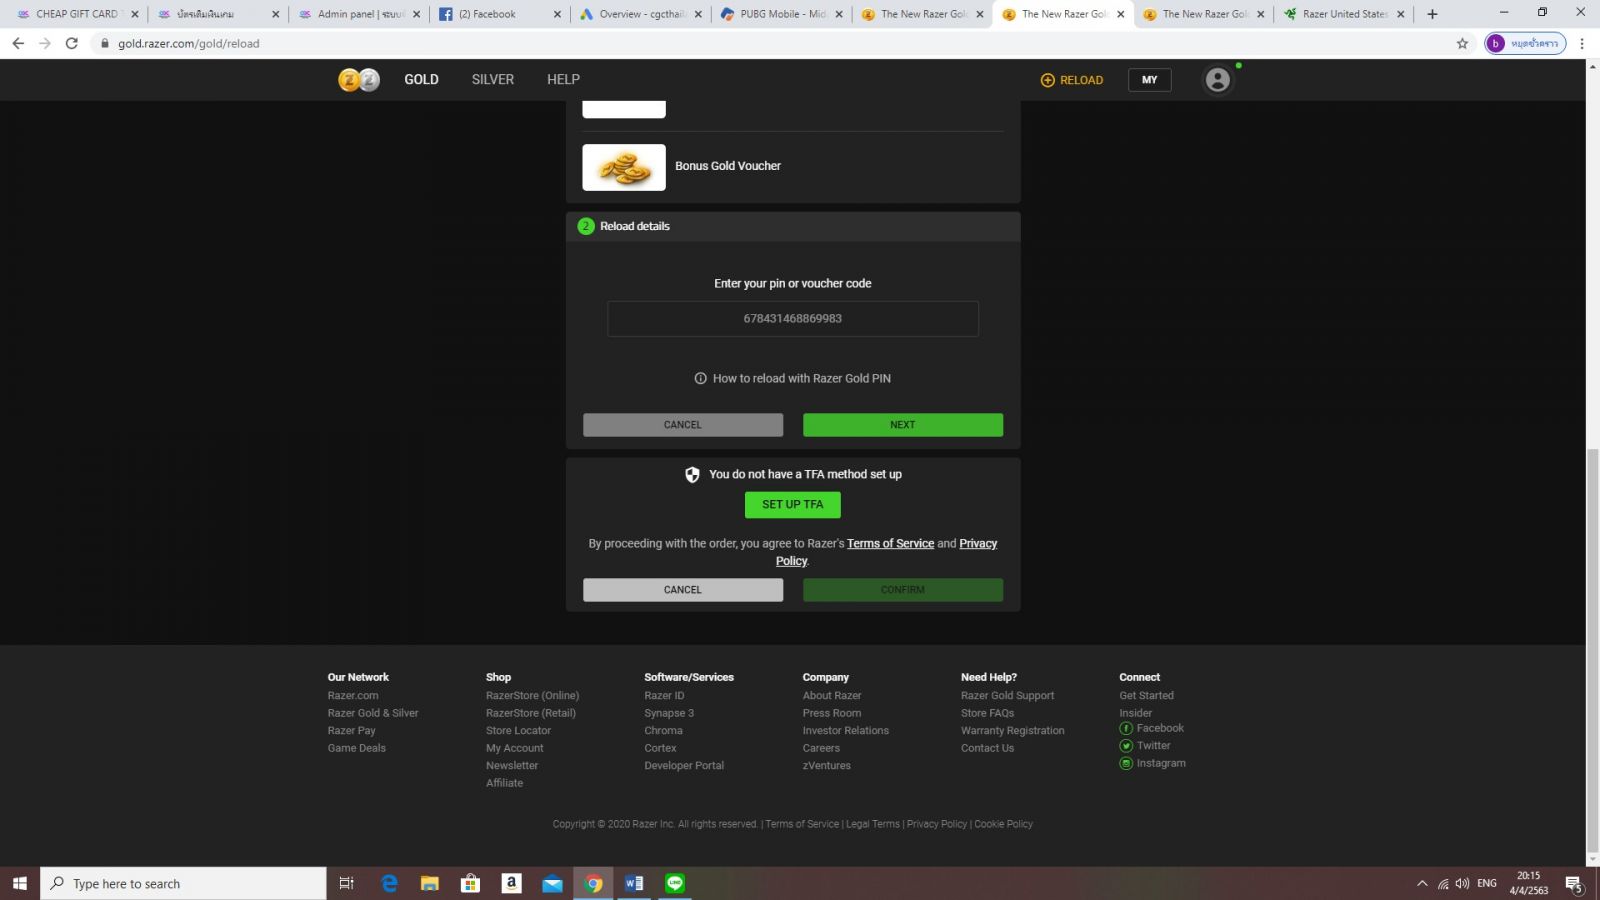Go back with browser back arrow
The image size is (1600, 900).
coord(18,43)
